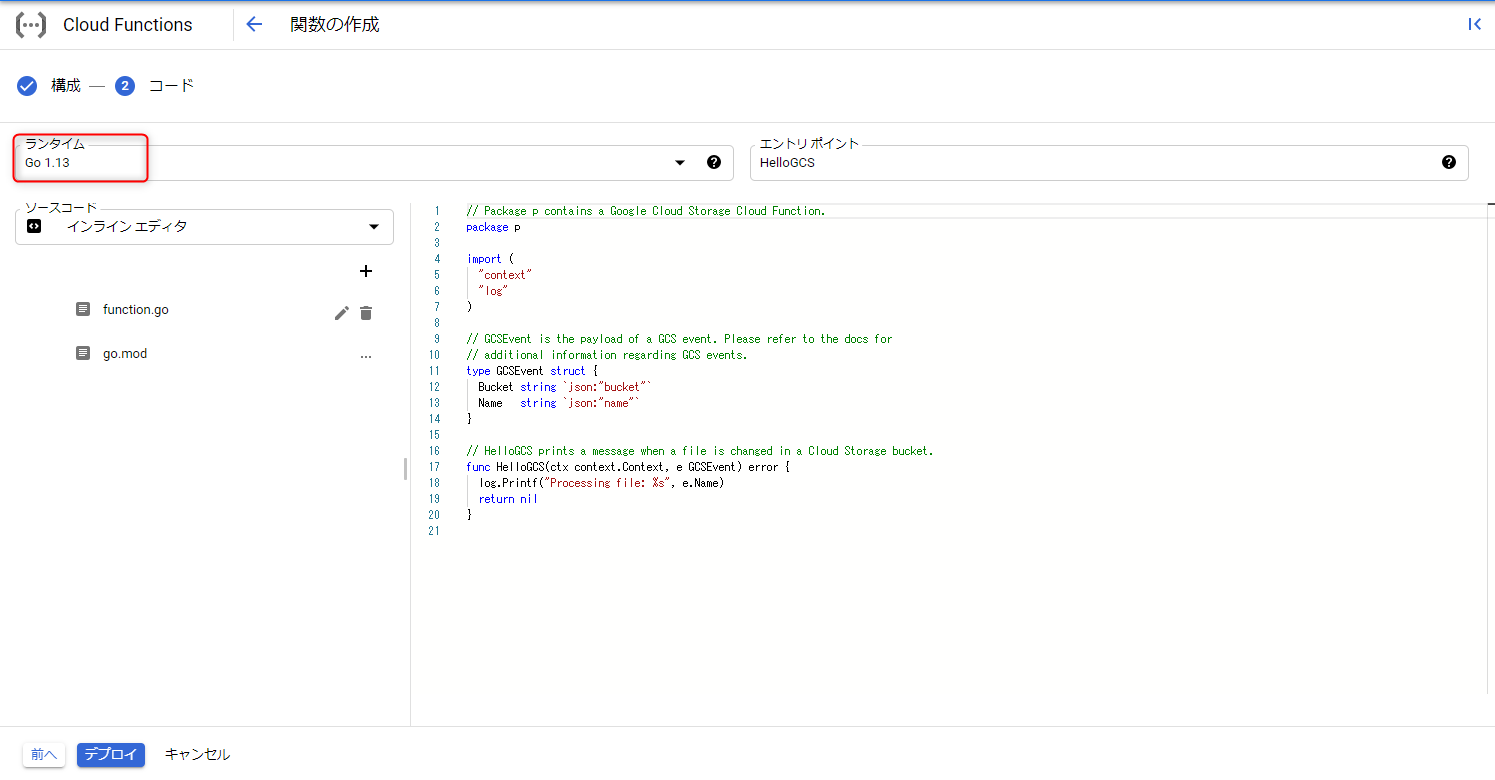Click code line 'package p'

tap(493, 227)
